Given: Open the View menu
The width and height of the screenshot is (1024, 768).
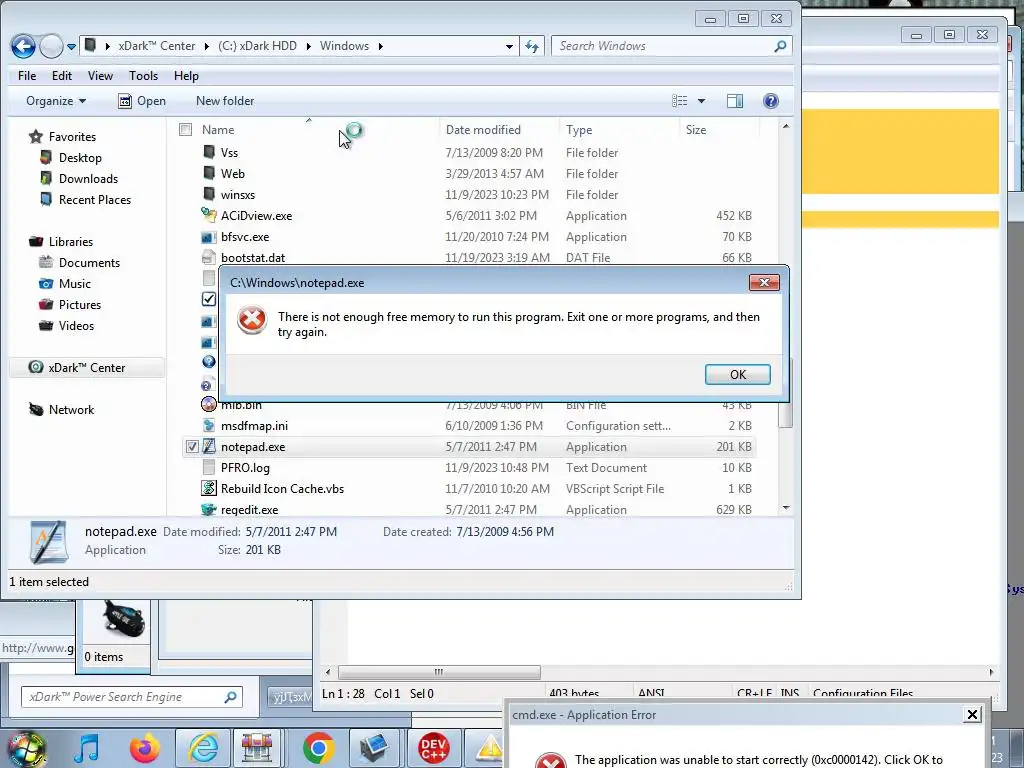Looking at the screenshot, I should click(100, 76).
